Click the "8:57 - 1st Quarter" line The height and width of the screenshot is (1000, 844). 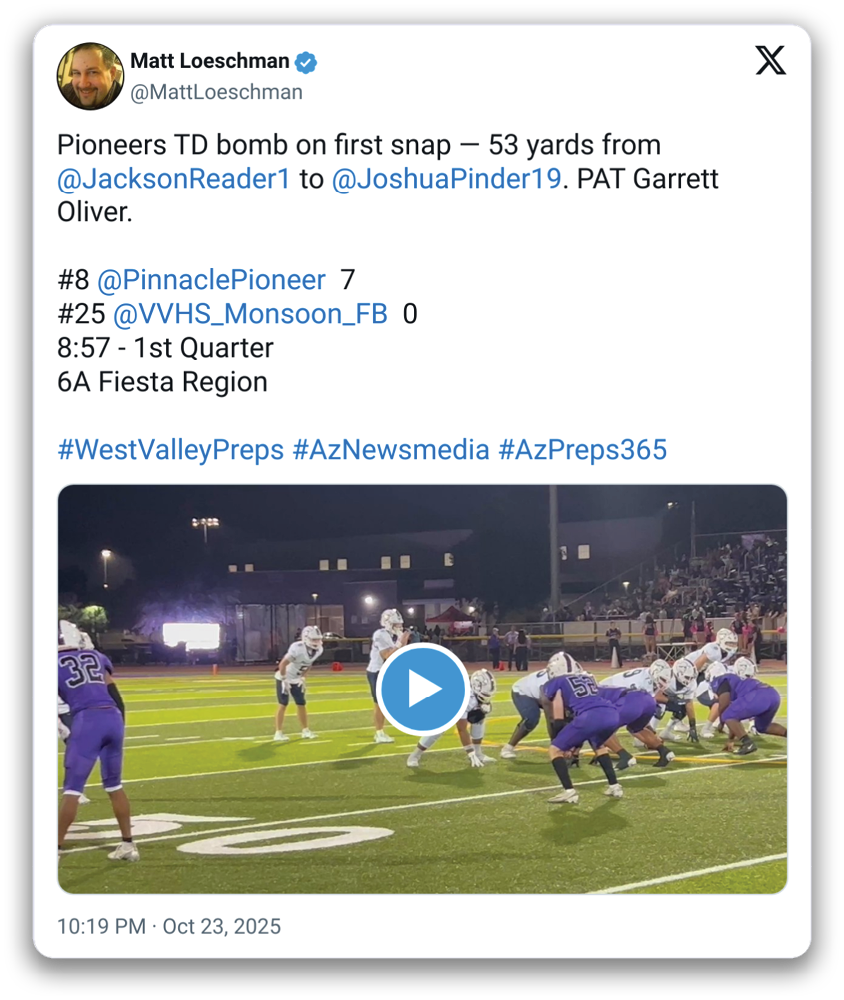[x=165, y=348]
